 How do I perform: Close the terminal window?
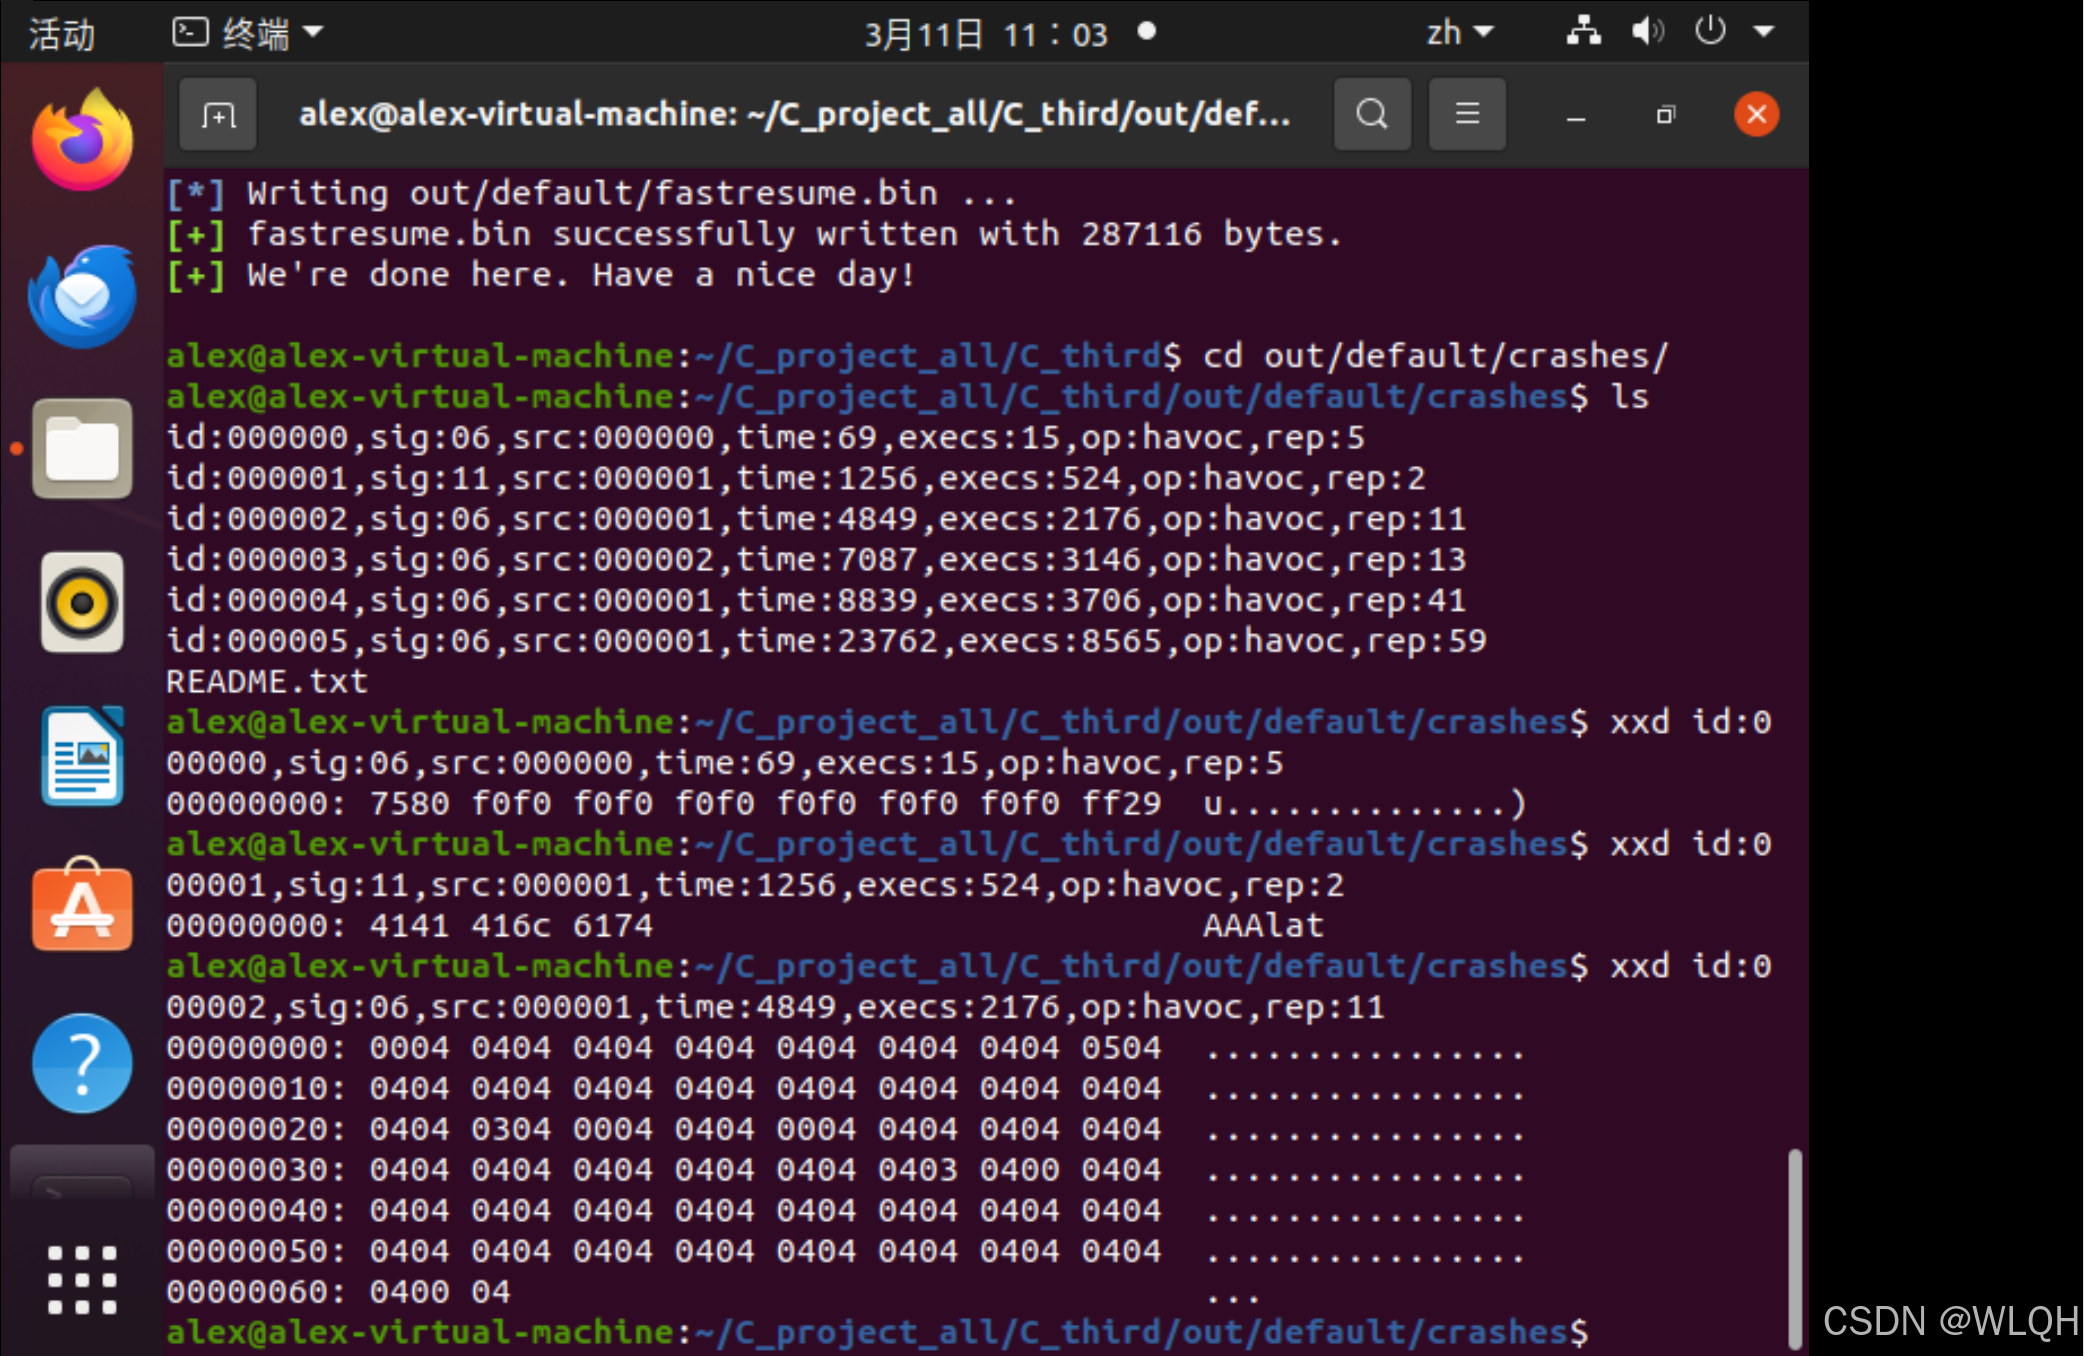[x=1756, y=115]
